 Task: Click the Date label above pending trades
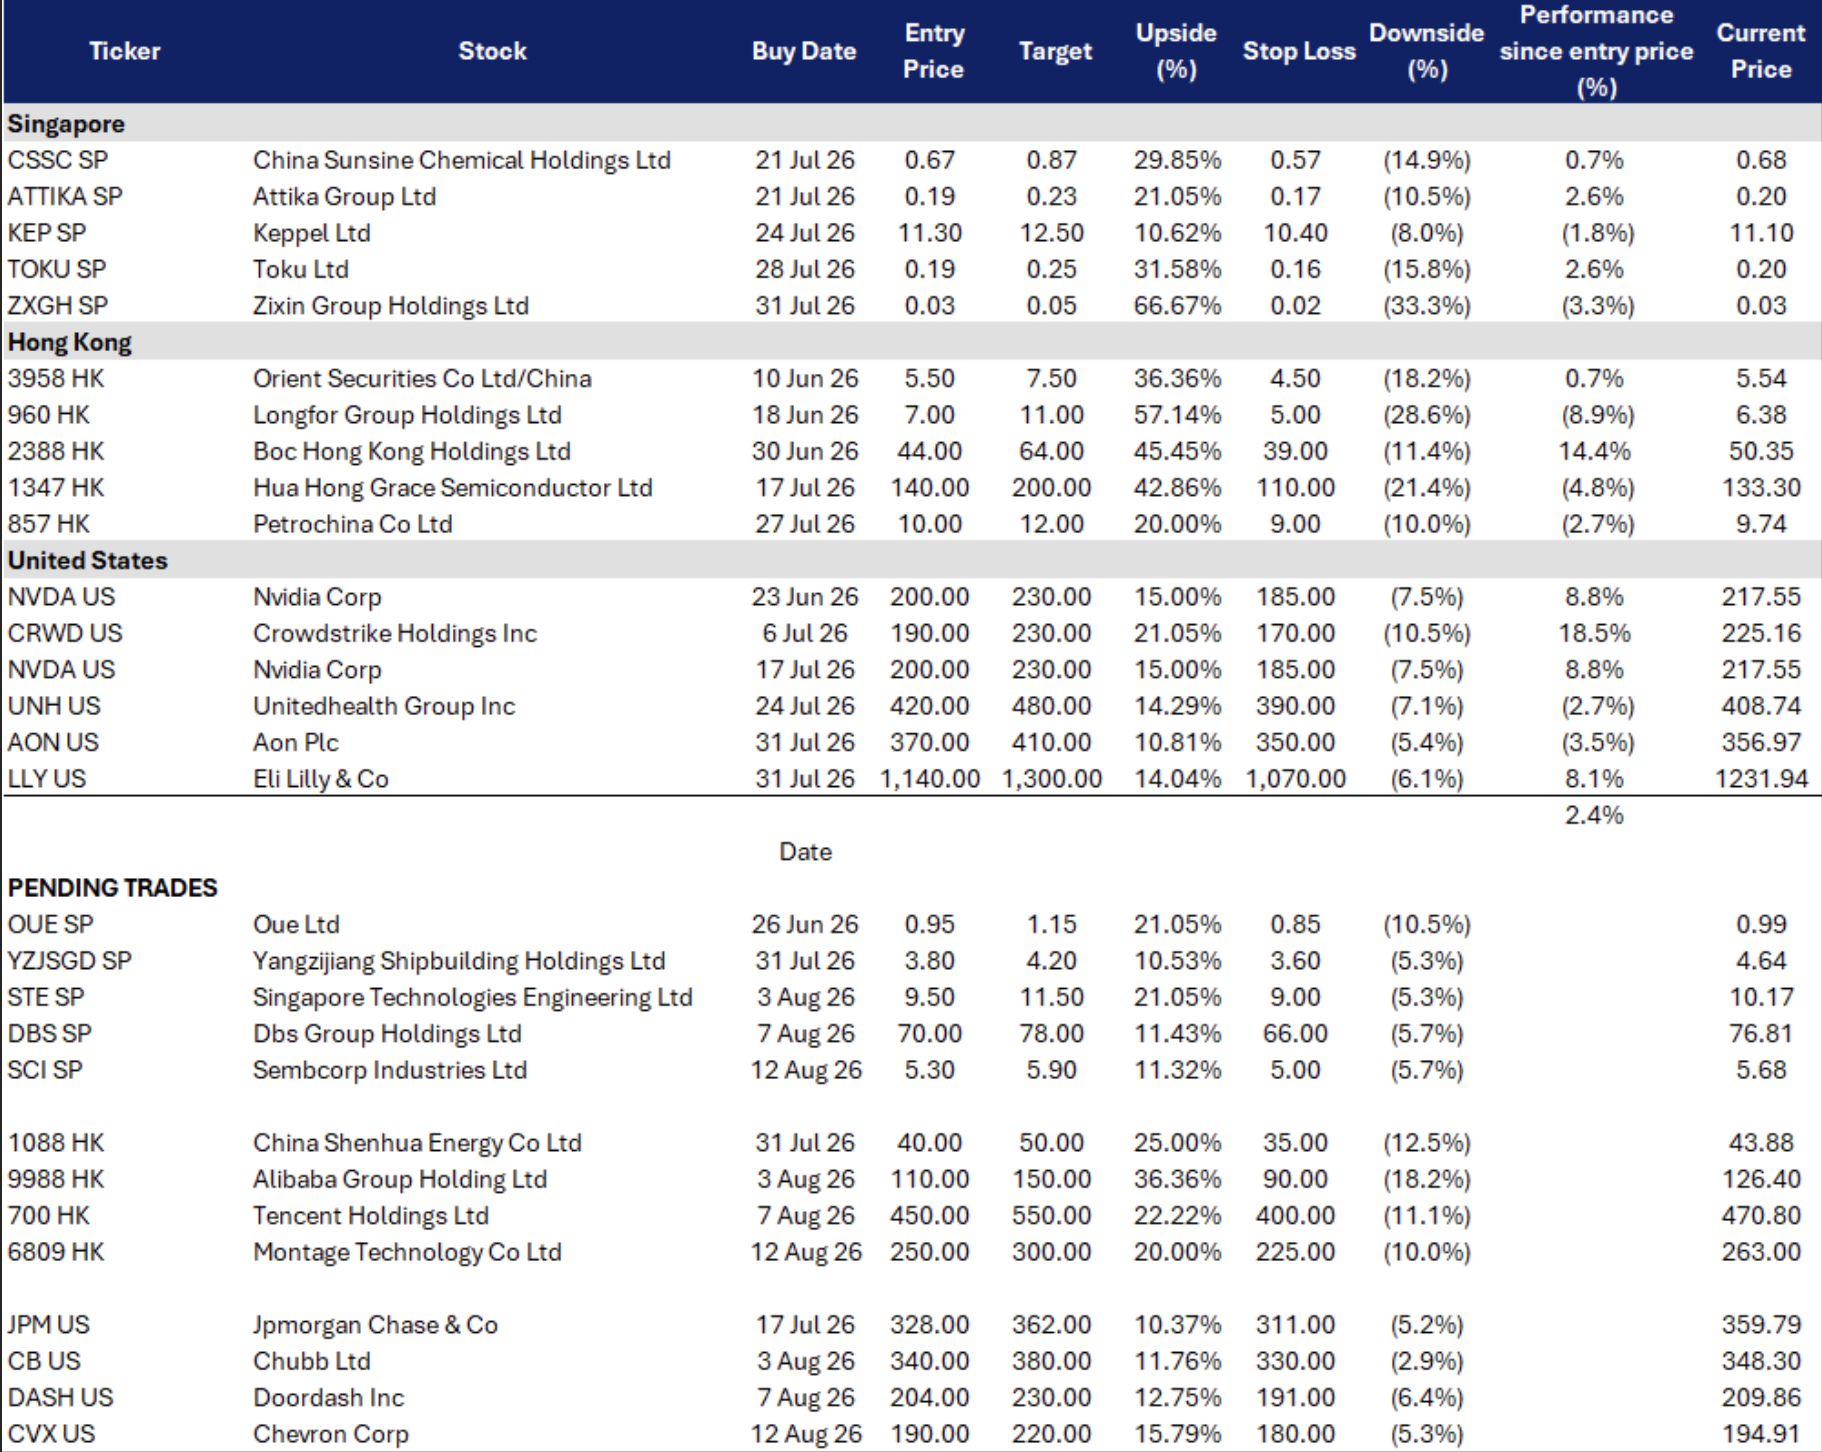tap(805, 852)
